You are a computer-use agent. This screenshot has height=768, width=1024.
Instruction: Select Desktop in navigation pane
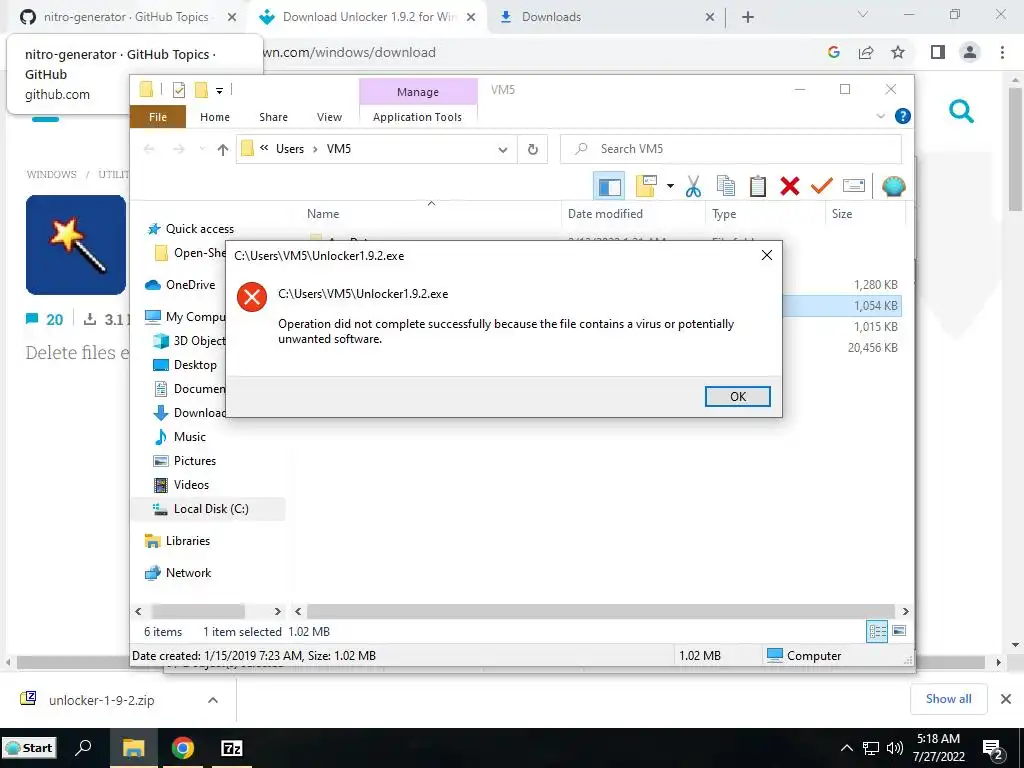click(x=195, y=365)
